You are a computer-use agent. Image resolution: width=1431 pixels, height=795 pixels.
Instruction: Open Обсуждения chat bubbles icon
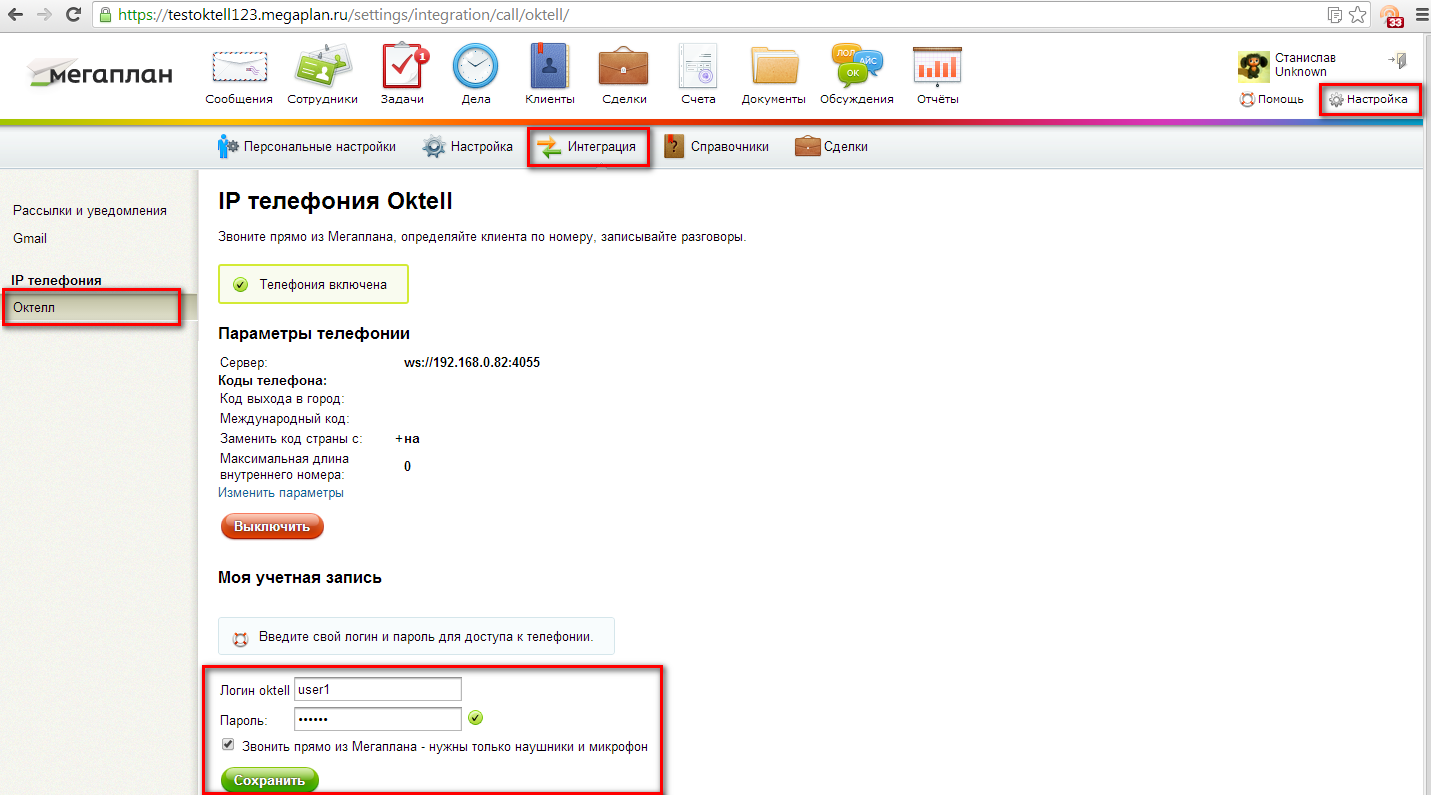click(x=856, y=67)
